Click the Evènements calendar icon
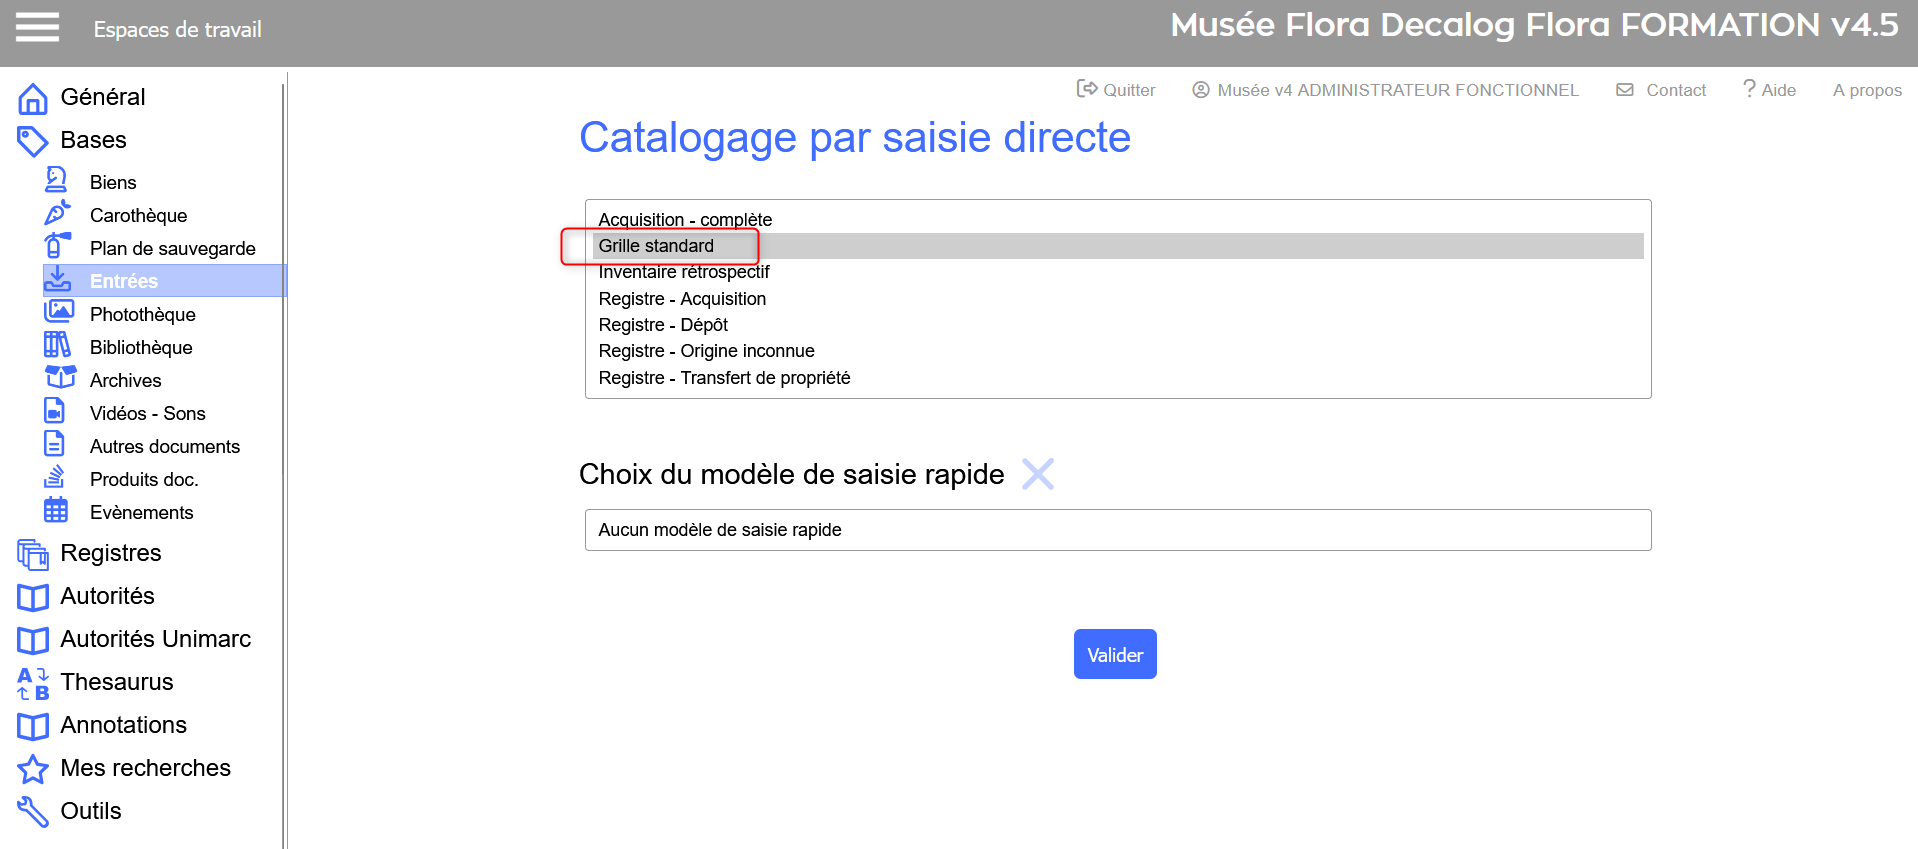Screen dimensions: 1918x849 [56, 511]
